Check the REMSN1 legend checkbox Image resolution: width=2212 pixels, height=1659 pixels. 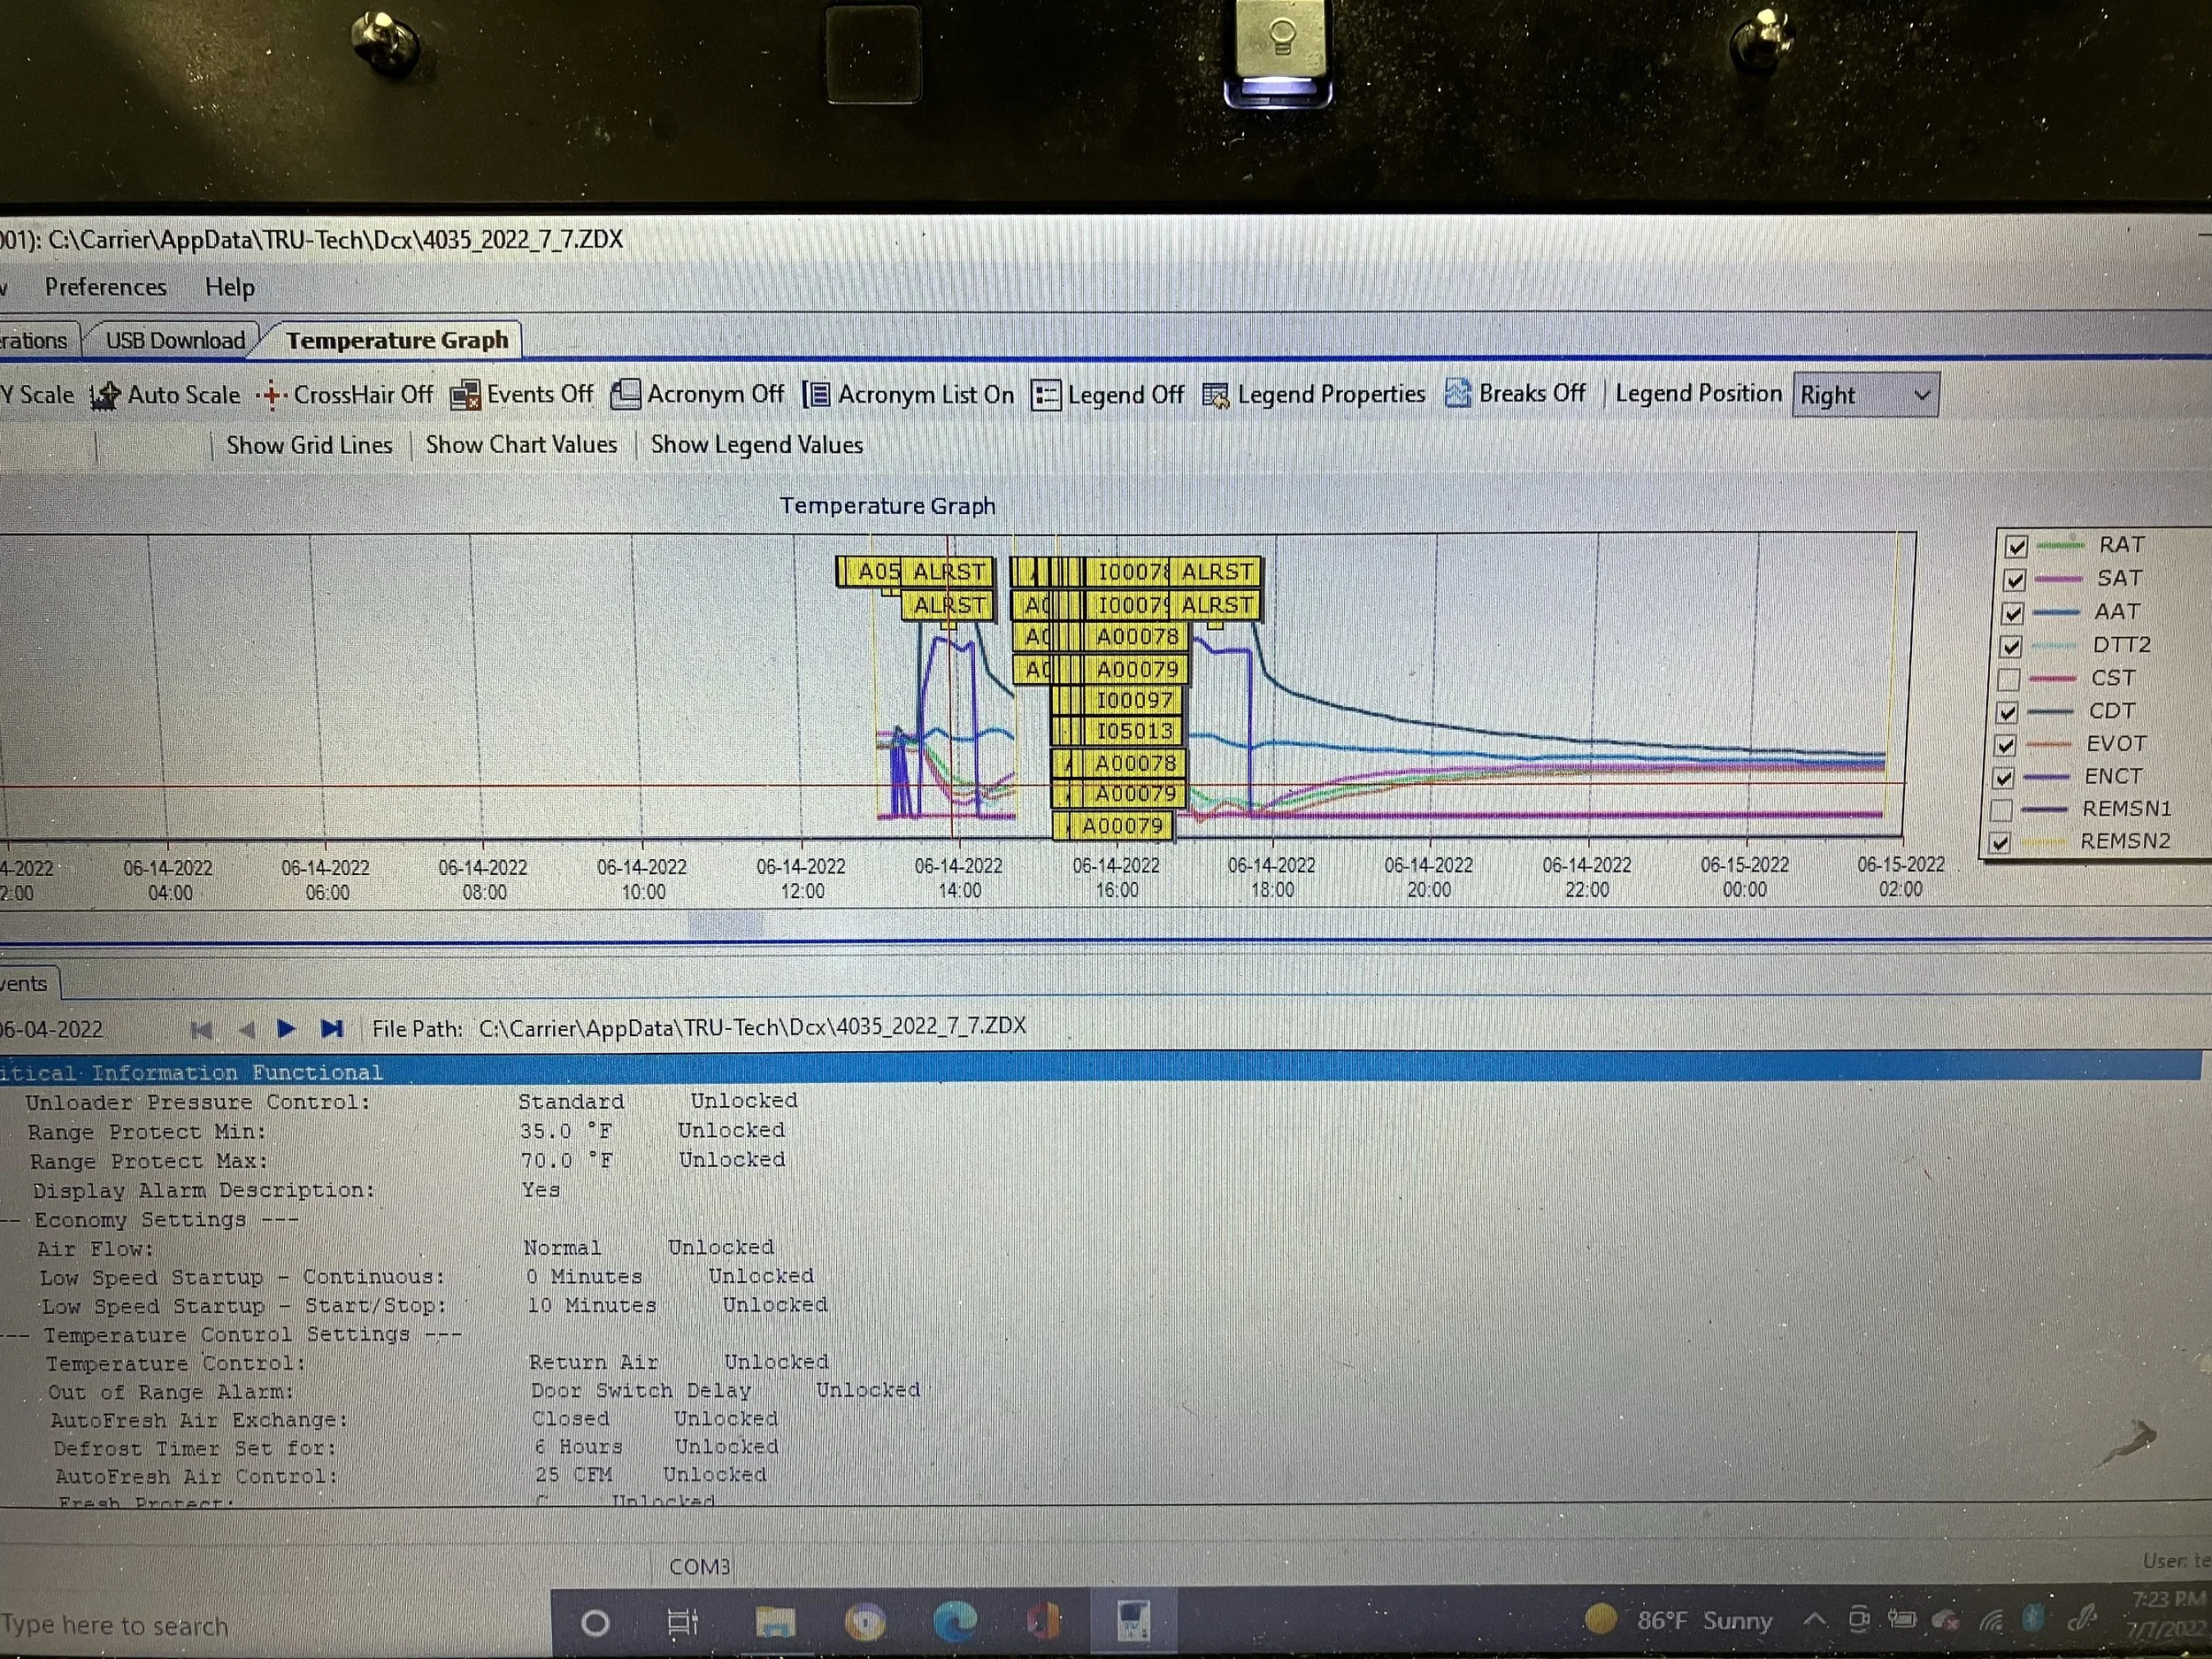[x=2002, y=810]
